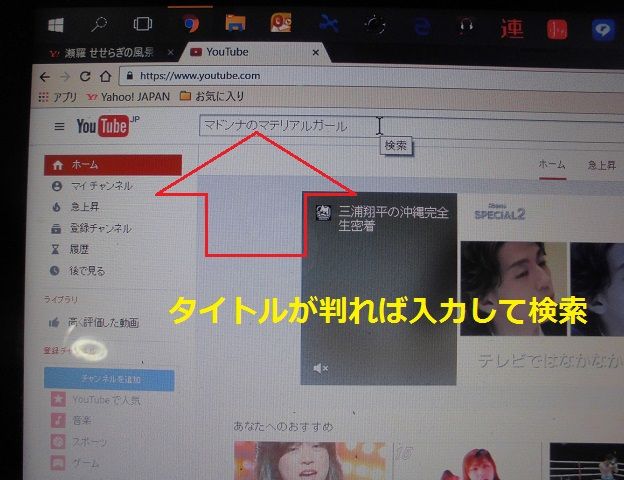The image size is (624, 480).
Task: Open 履歴 in the sidebar
Action: click(70, 250)
